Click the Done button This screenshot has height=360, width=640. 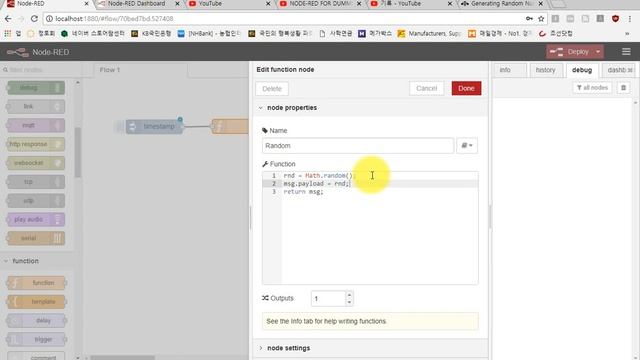click(466, 88)
